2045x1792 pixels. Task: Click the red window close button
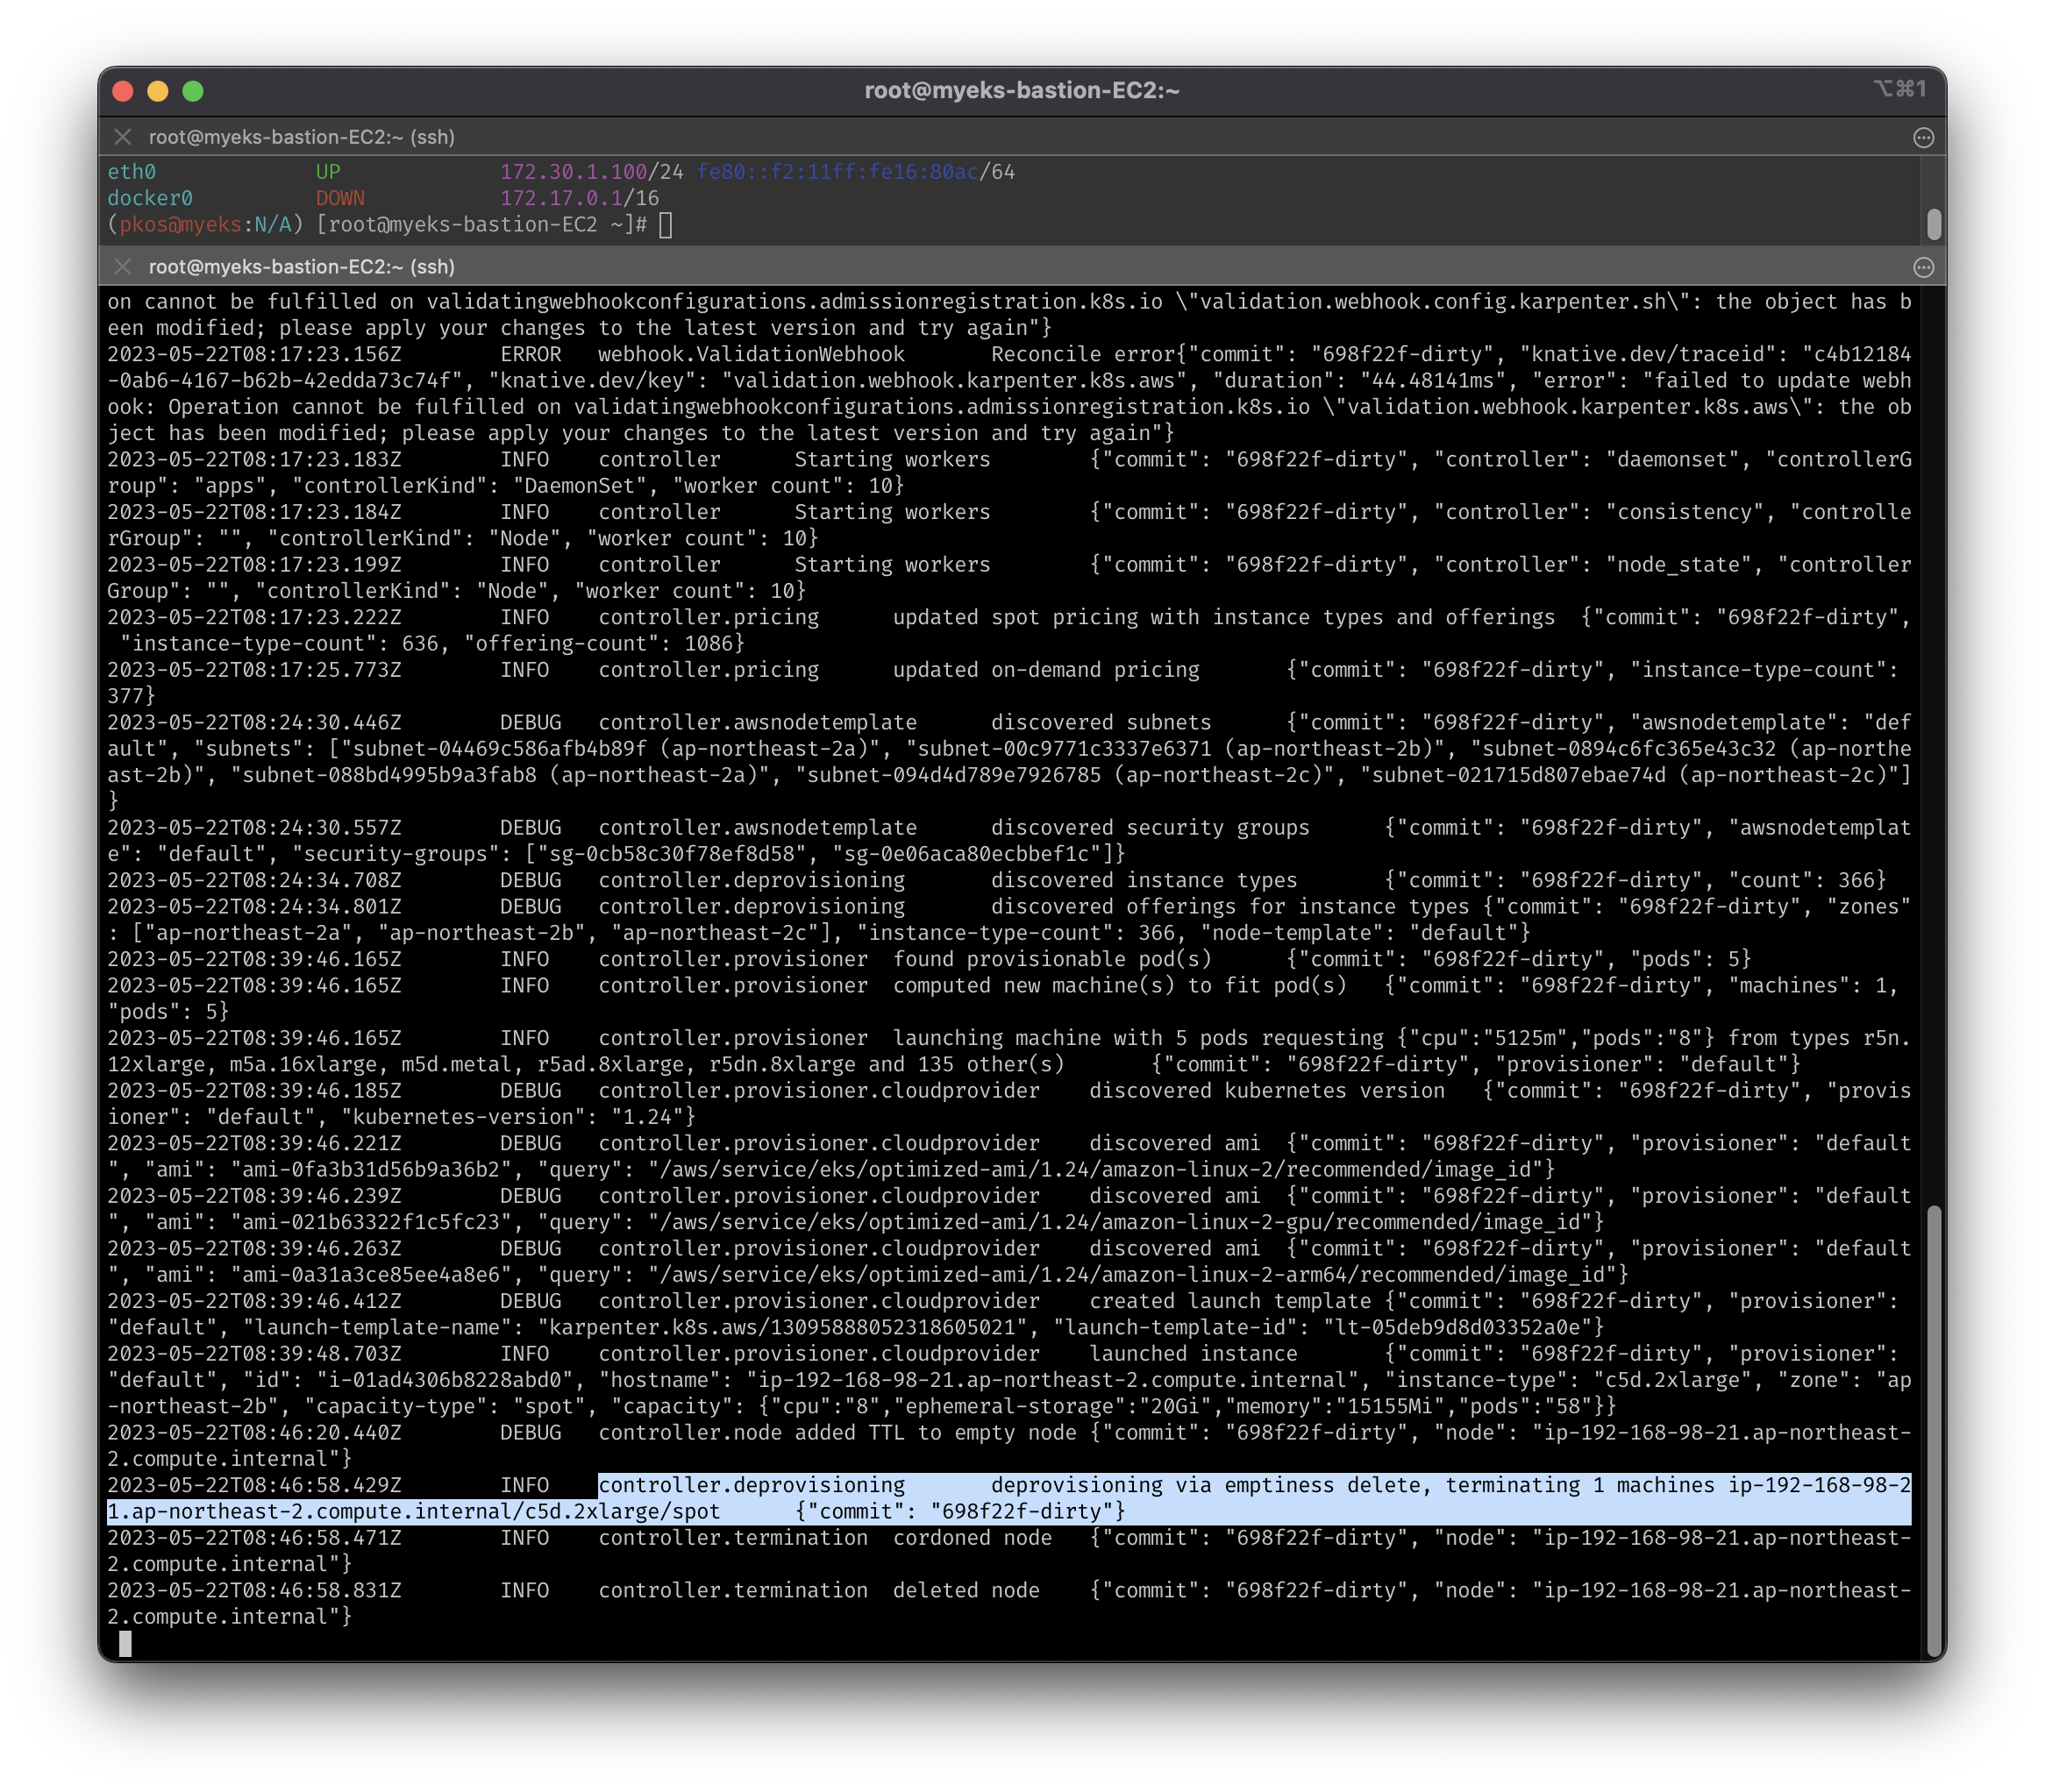123,91
